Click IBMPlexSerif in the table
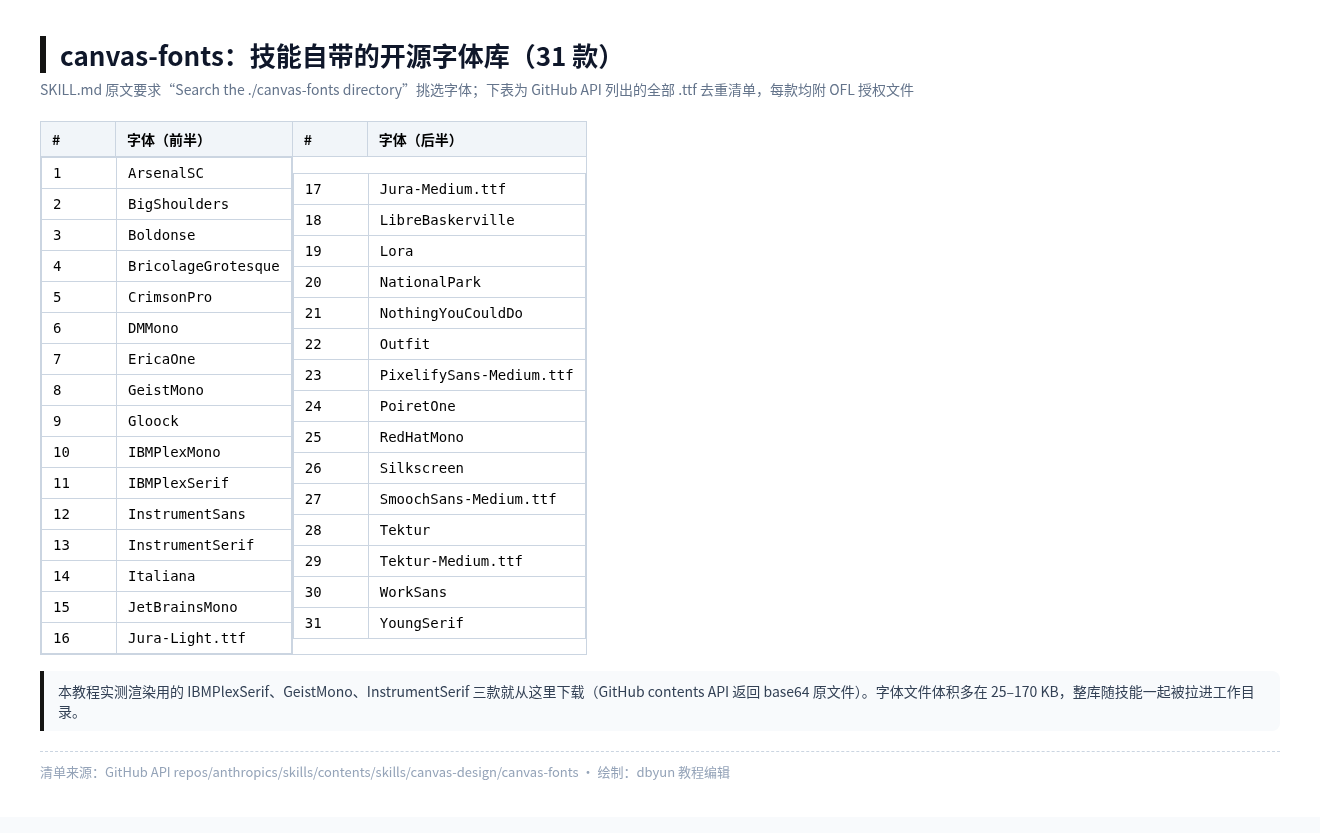The image size is (1320, 833). (x=204, y=483)
